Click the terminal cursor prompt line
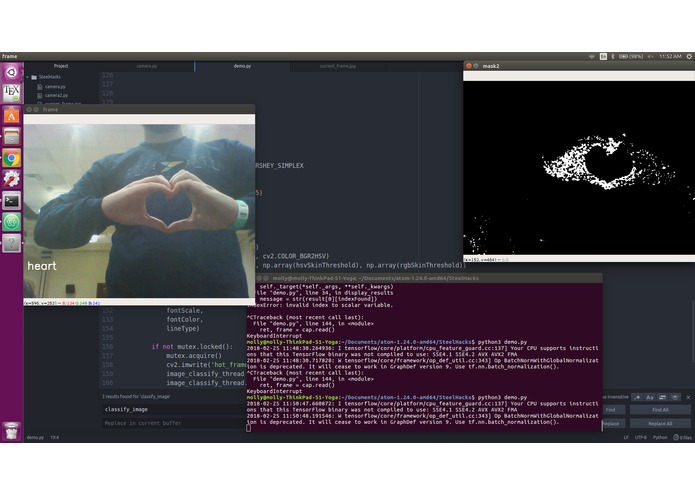This screenshot has width=695, height=494. [249, 428]
